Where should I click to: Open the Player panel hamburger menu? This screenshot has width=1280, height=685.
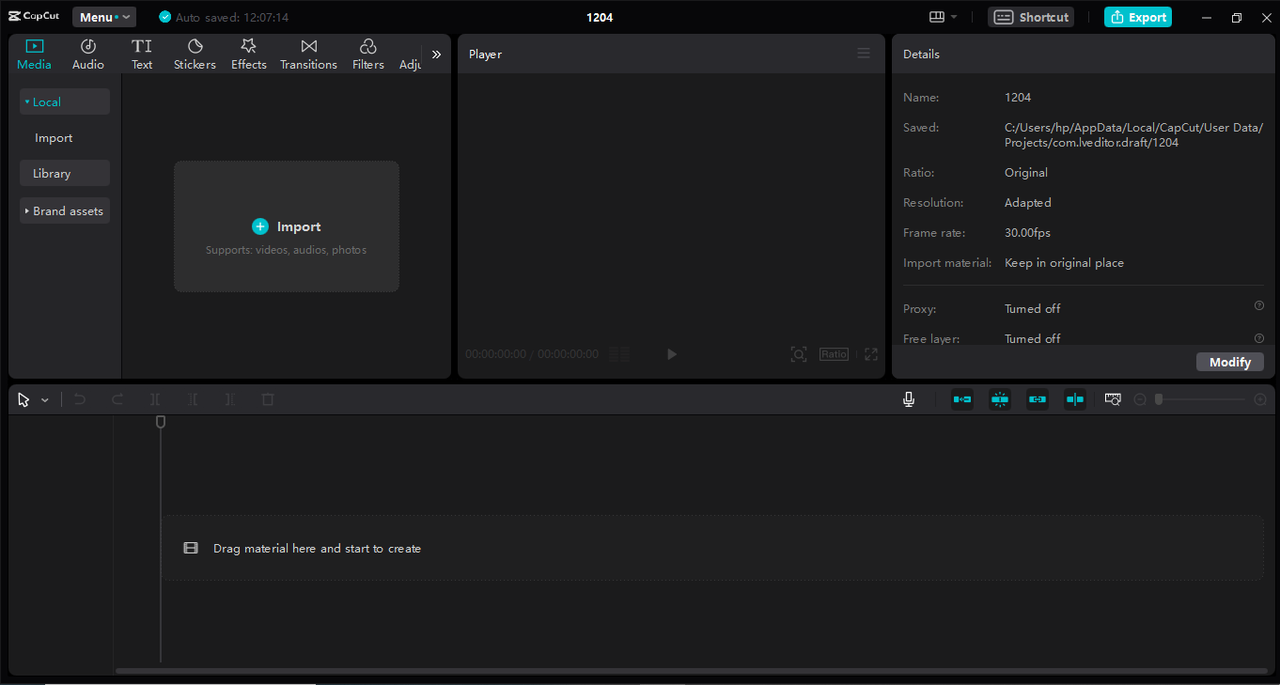click(864, 54)
